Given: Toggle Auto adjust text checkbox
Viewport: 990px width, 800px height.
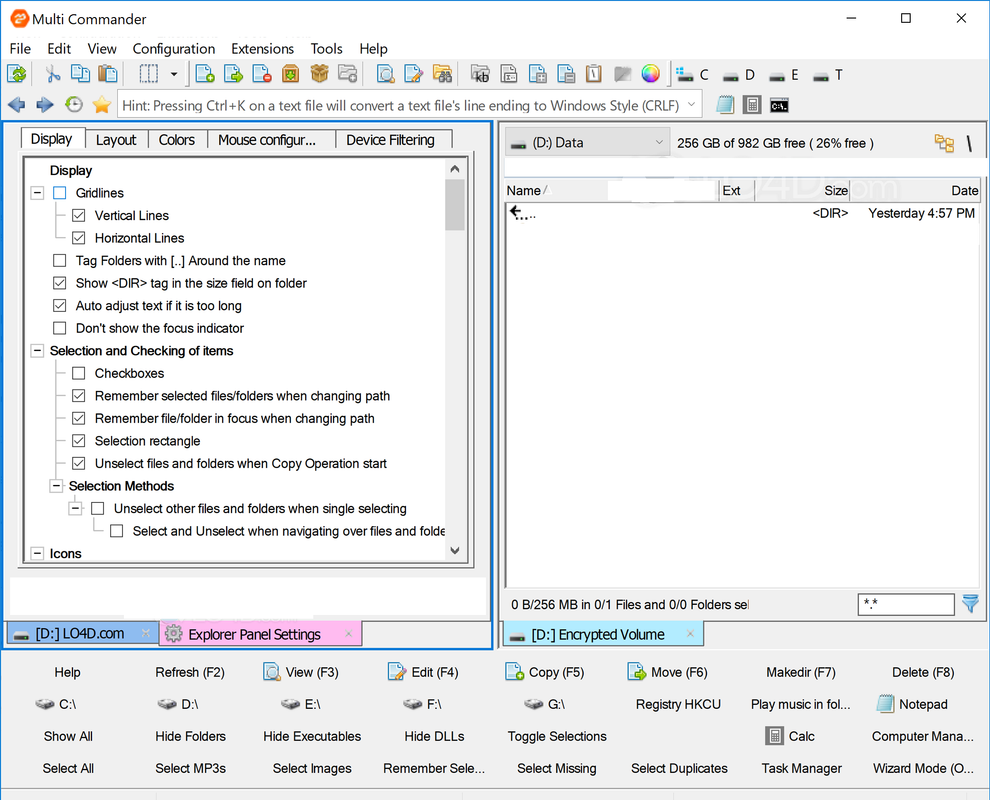Looking at the screenshot, I should tap(59, 306).
